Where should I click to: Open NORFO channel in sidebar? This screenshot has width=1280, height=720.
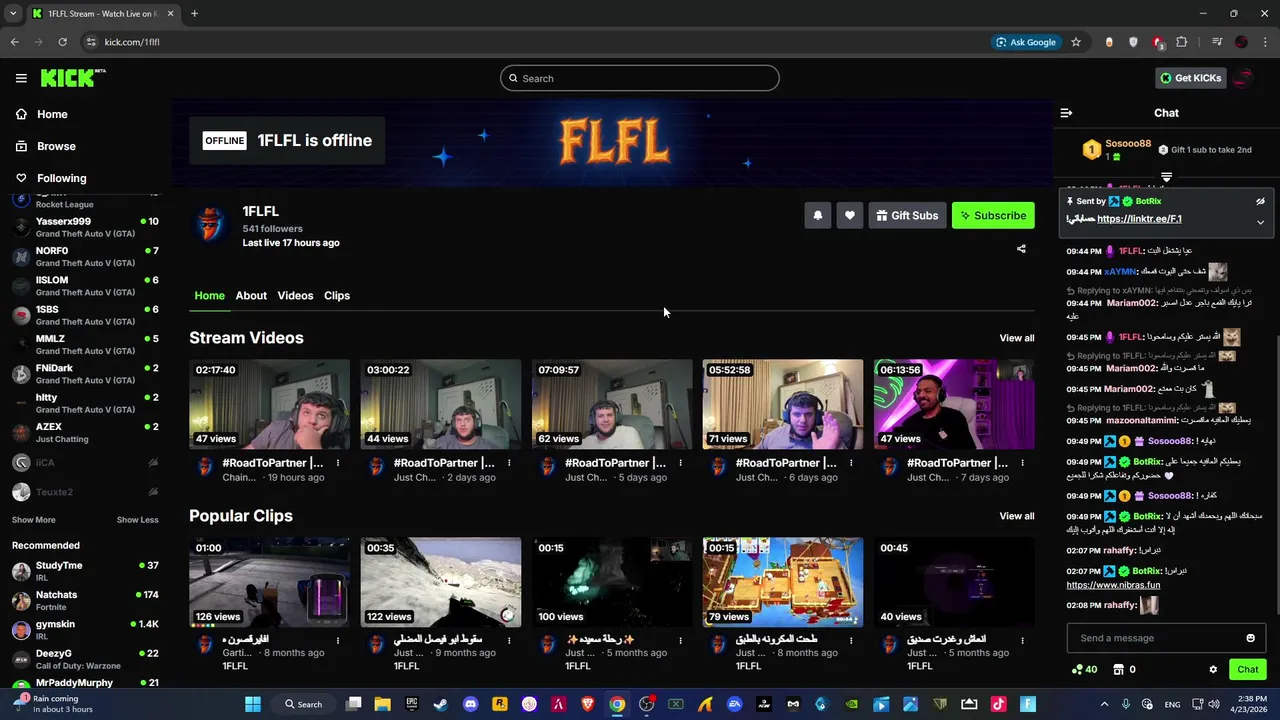tap(85, 256)
